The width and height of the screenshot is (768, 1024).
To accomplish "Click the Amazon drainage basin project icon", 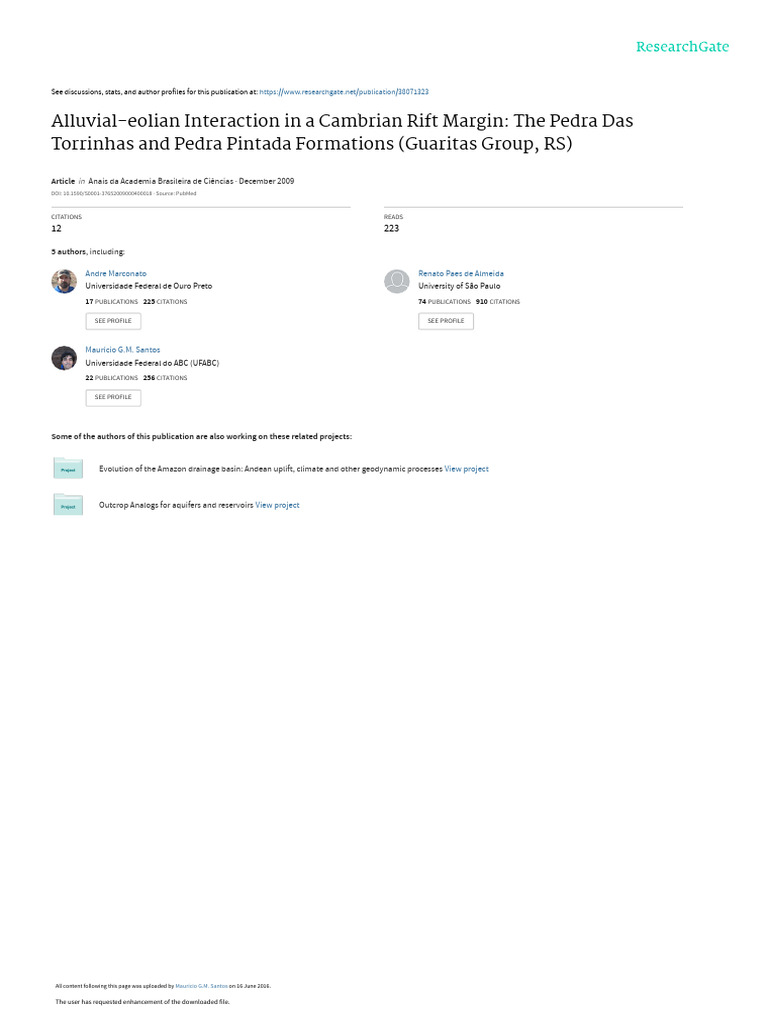I will click(x=68, y=468).
